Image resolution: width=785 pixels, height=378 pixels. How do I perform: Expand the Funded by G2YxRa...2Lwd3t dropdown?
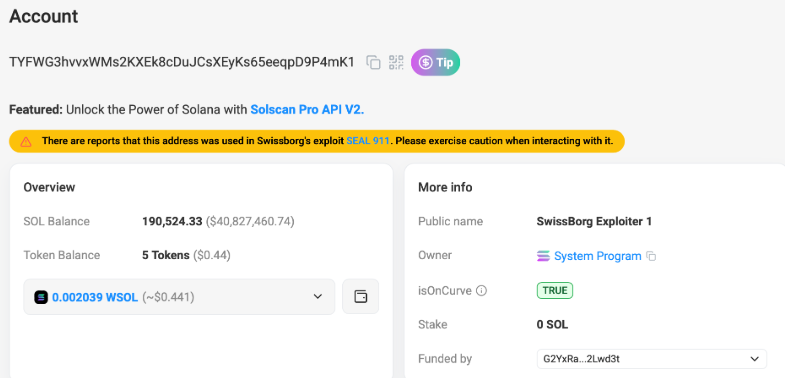(651, 359)
